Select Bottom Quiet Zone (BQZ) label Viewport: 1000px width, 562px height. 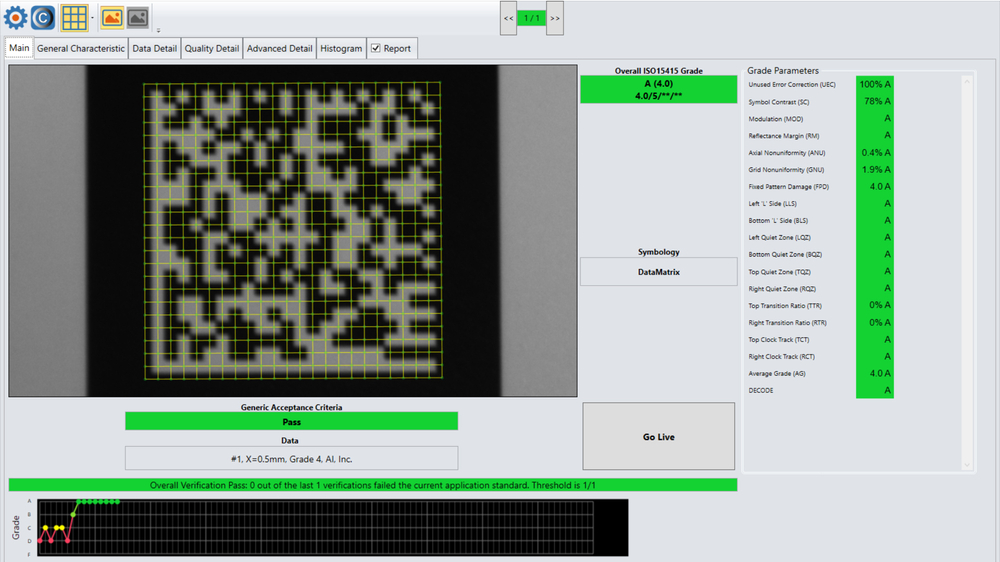click(785, 255)
